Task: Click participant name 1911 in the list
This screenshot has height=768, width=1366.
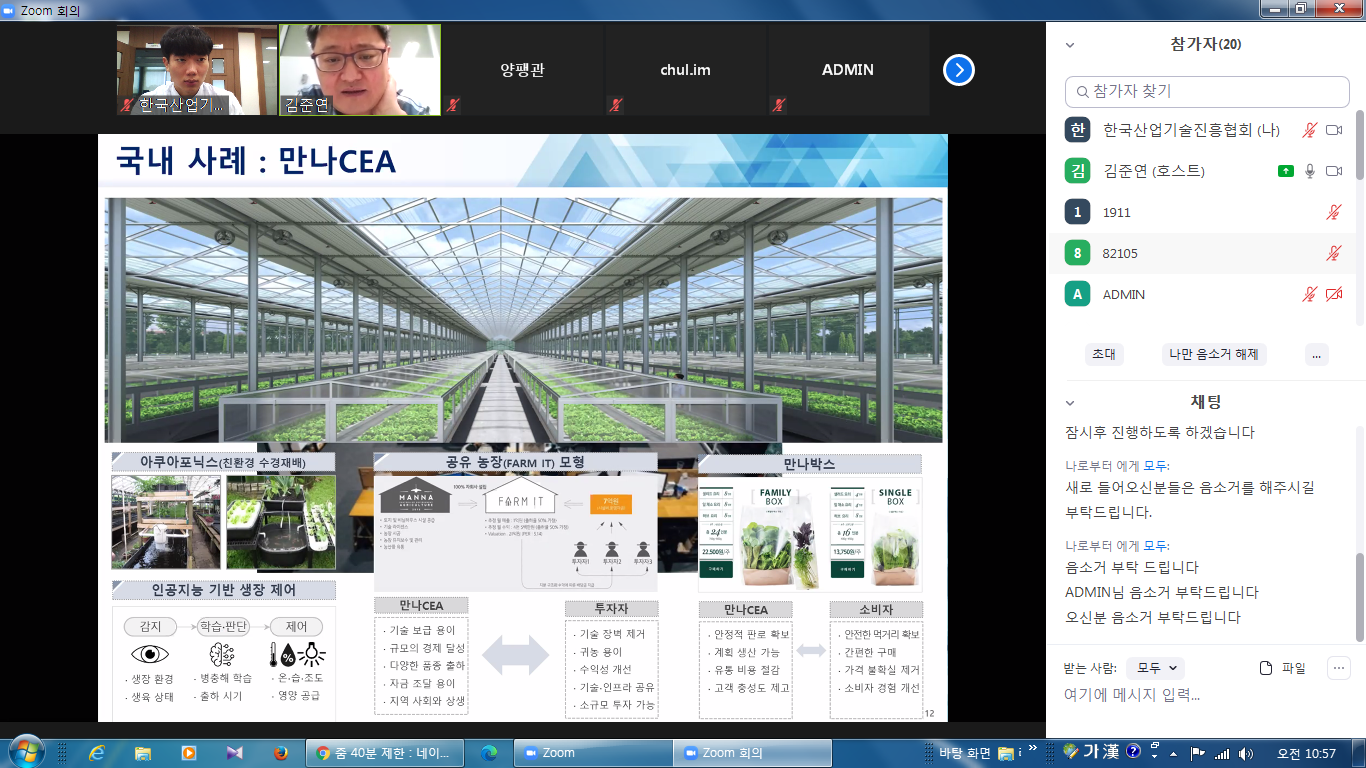Action: 1116,212
